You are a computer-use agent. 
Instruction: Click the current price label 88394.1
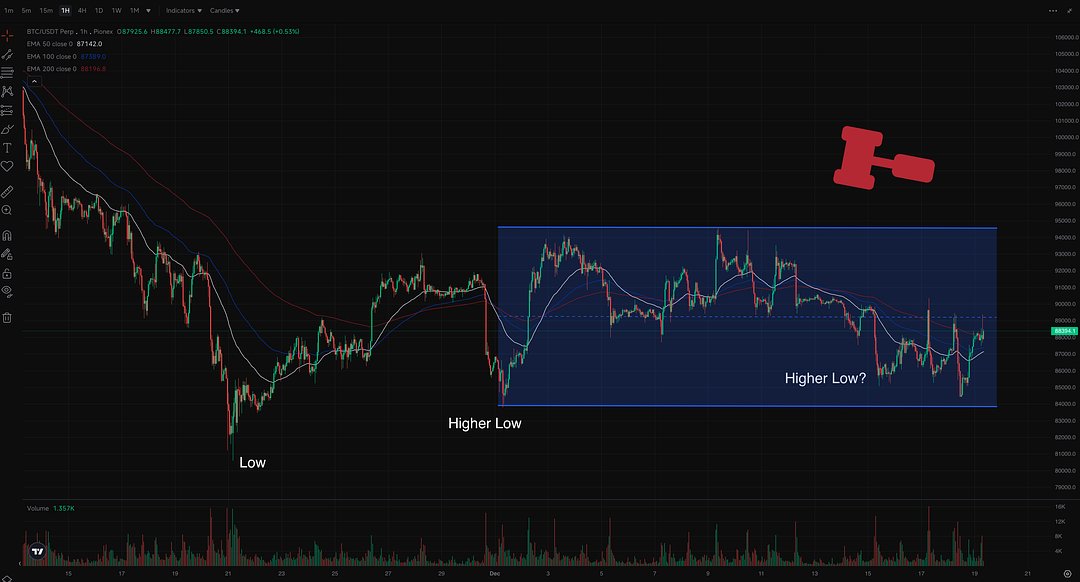[x=1065, y=331]
